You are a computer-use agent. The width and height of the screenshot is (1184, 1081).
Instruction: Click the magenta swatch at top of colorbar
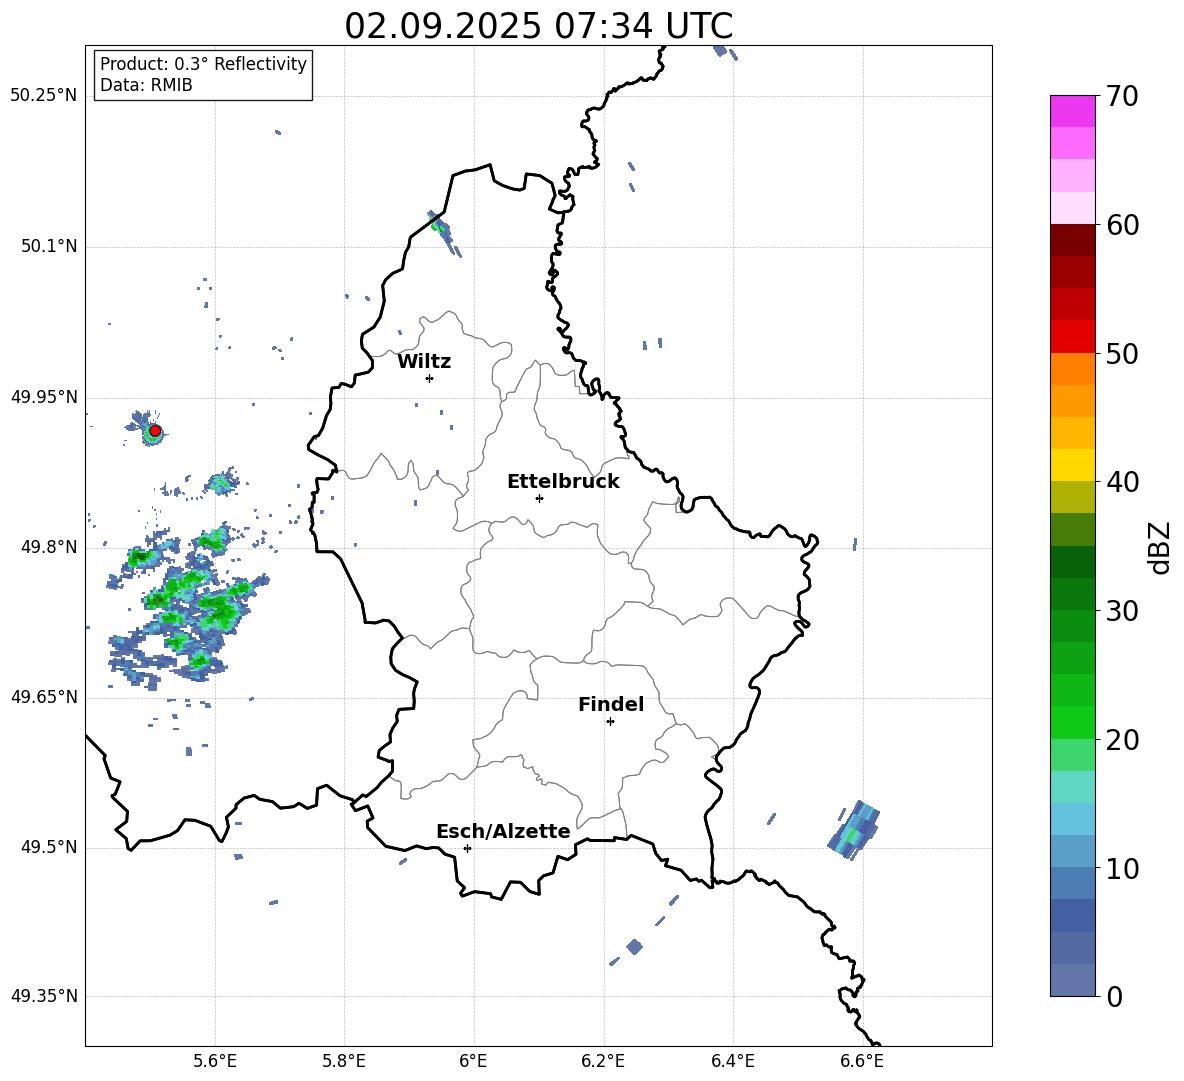[1072, 111]
